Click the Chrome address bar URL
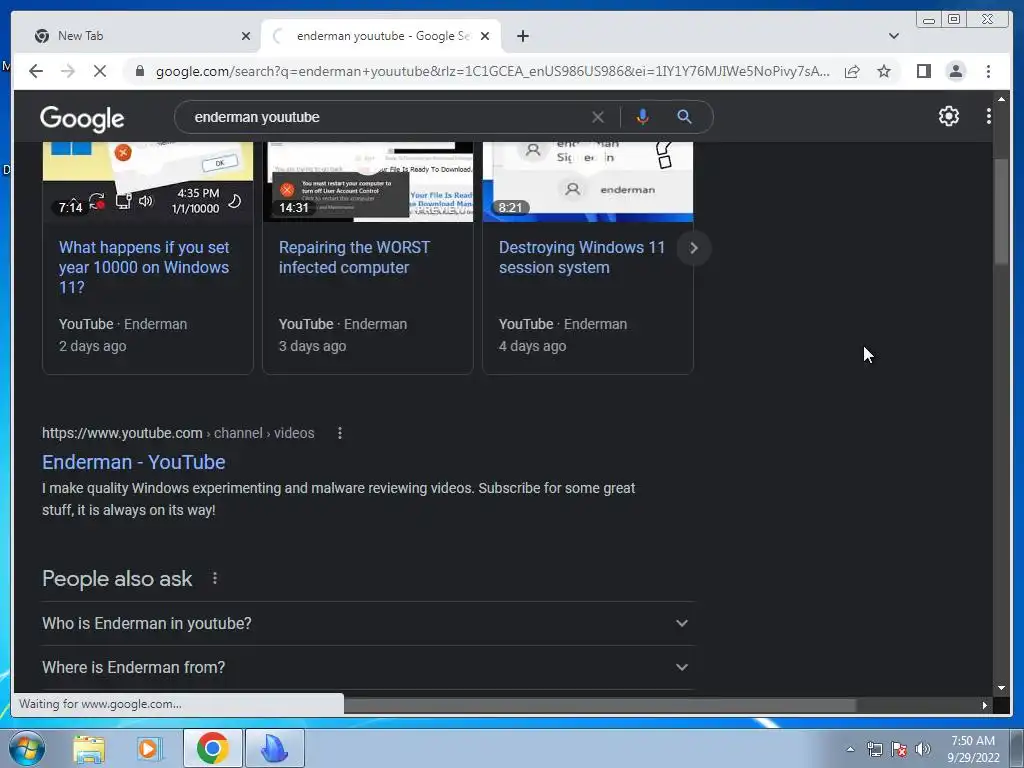The width and height of the screenshot is (1024, 768). click(492, 71)
